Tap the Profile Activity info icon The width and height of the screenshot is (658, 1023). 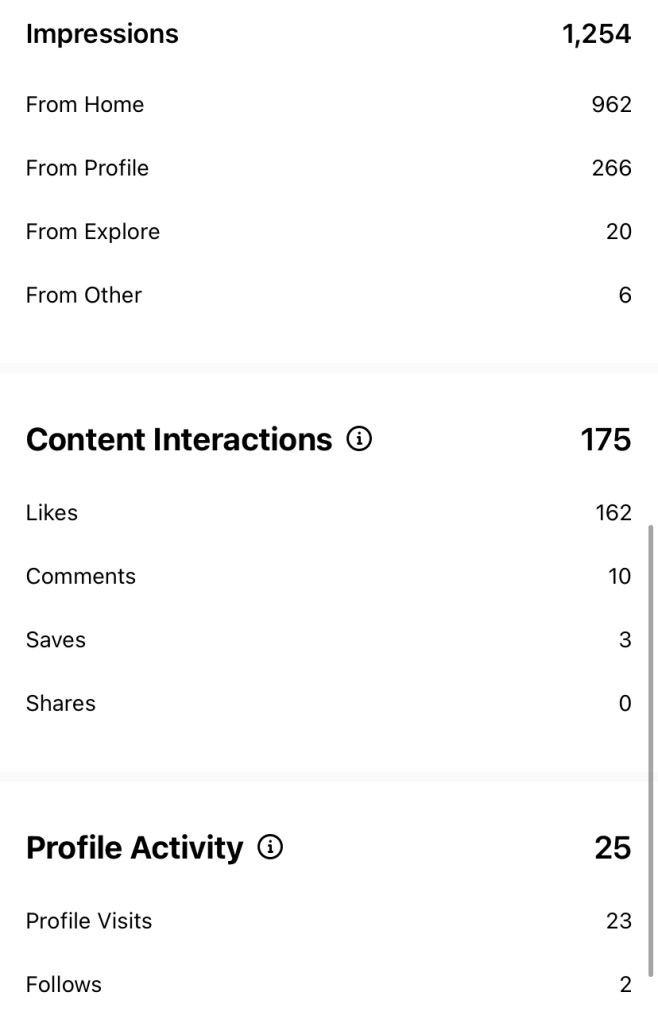point(270,847)
